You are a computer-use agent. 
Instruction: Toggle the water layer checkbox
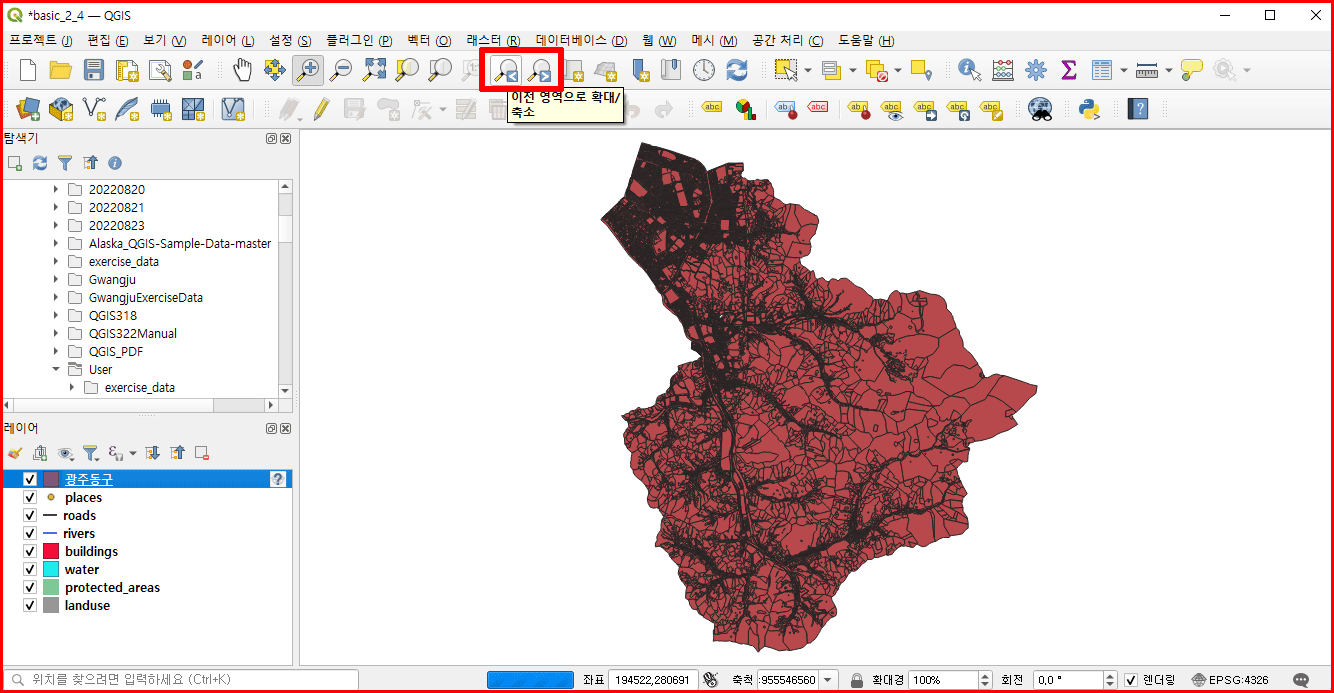tap(30, 569)
